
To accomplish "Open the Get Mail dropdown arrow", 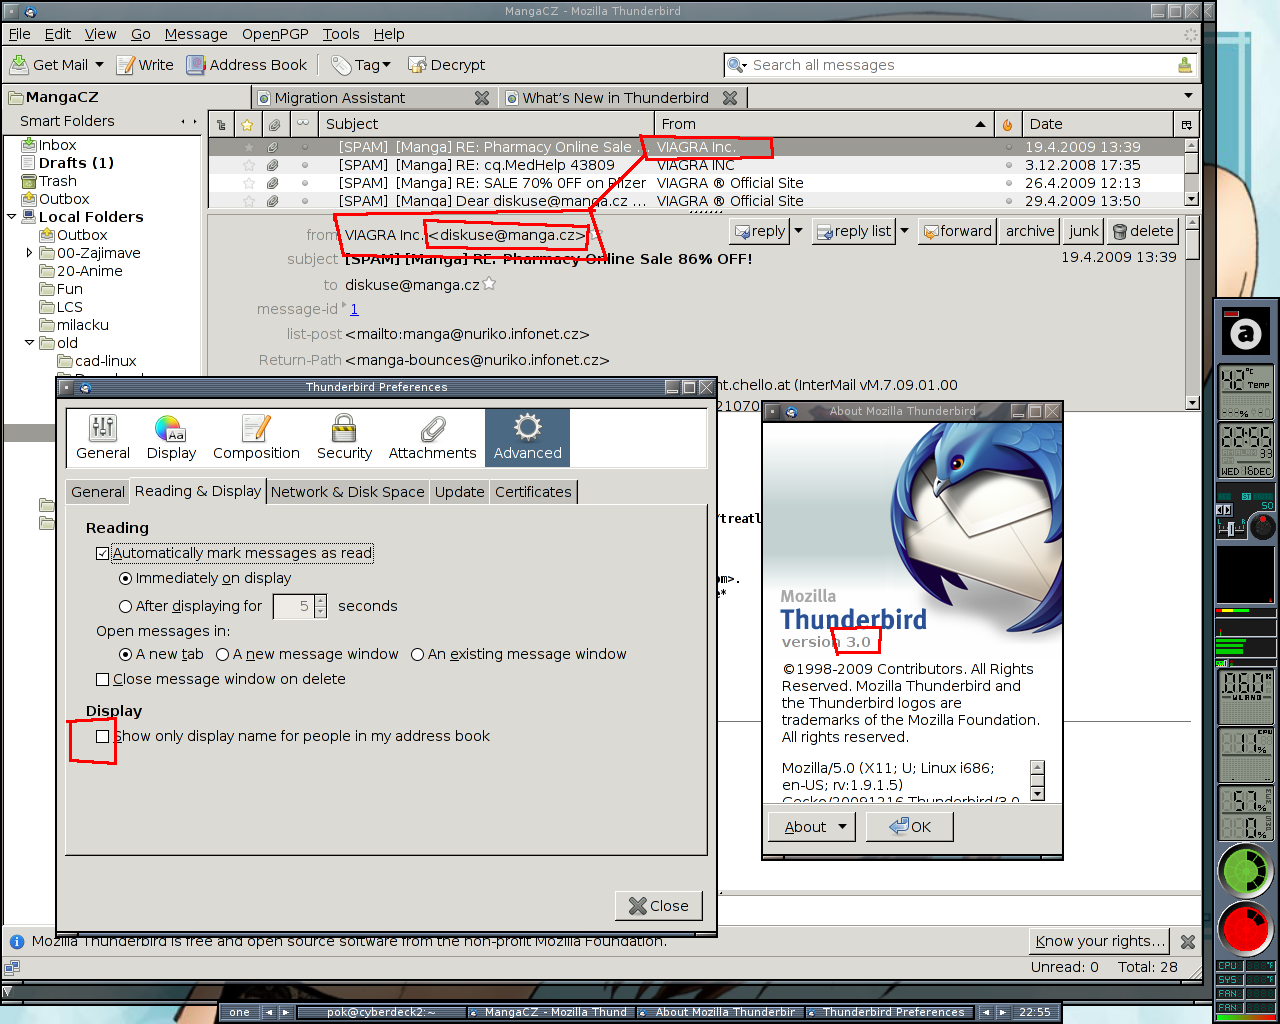I will 99,65.
